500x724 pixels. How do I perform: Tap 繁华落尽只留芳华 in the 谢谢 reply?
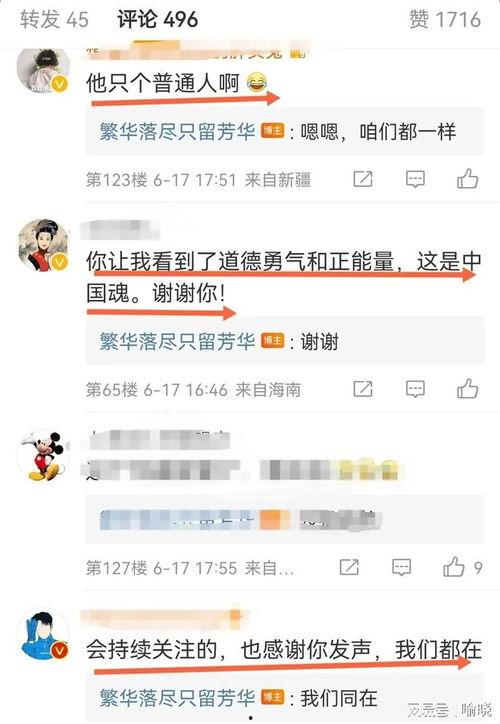click(x=177, y=342)
